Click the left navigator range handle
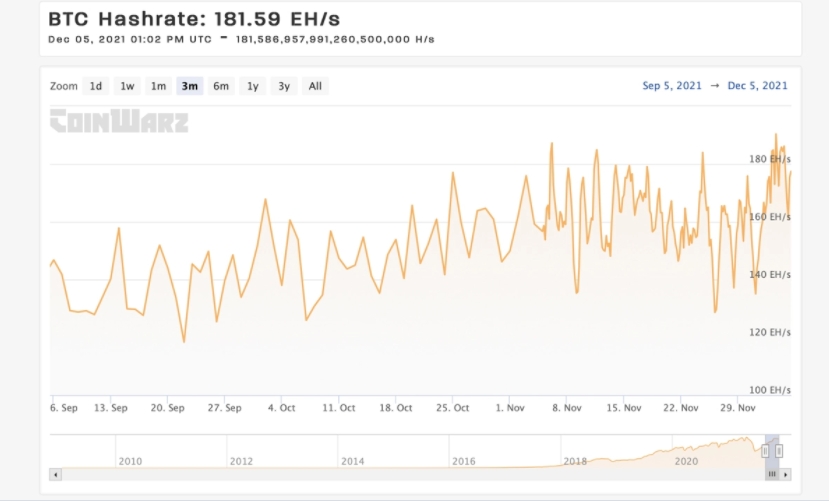The width and height of the screenshot is (829, 501). point(765,451)
